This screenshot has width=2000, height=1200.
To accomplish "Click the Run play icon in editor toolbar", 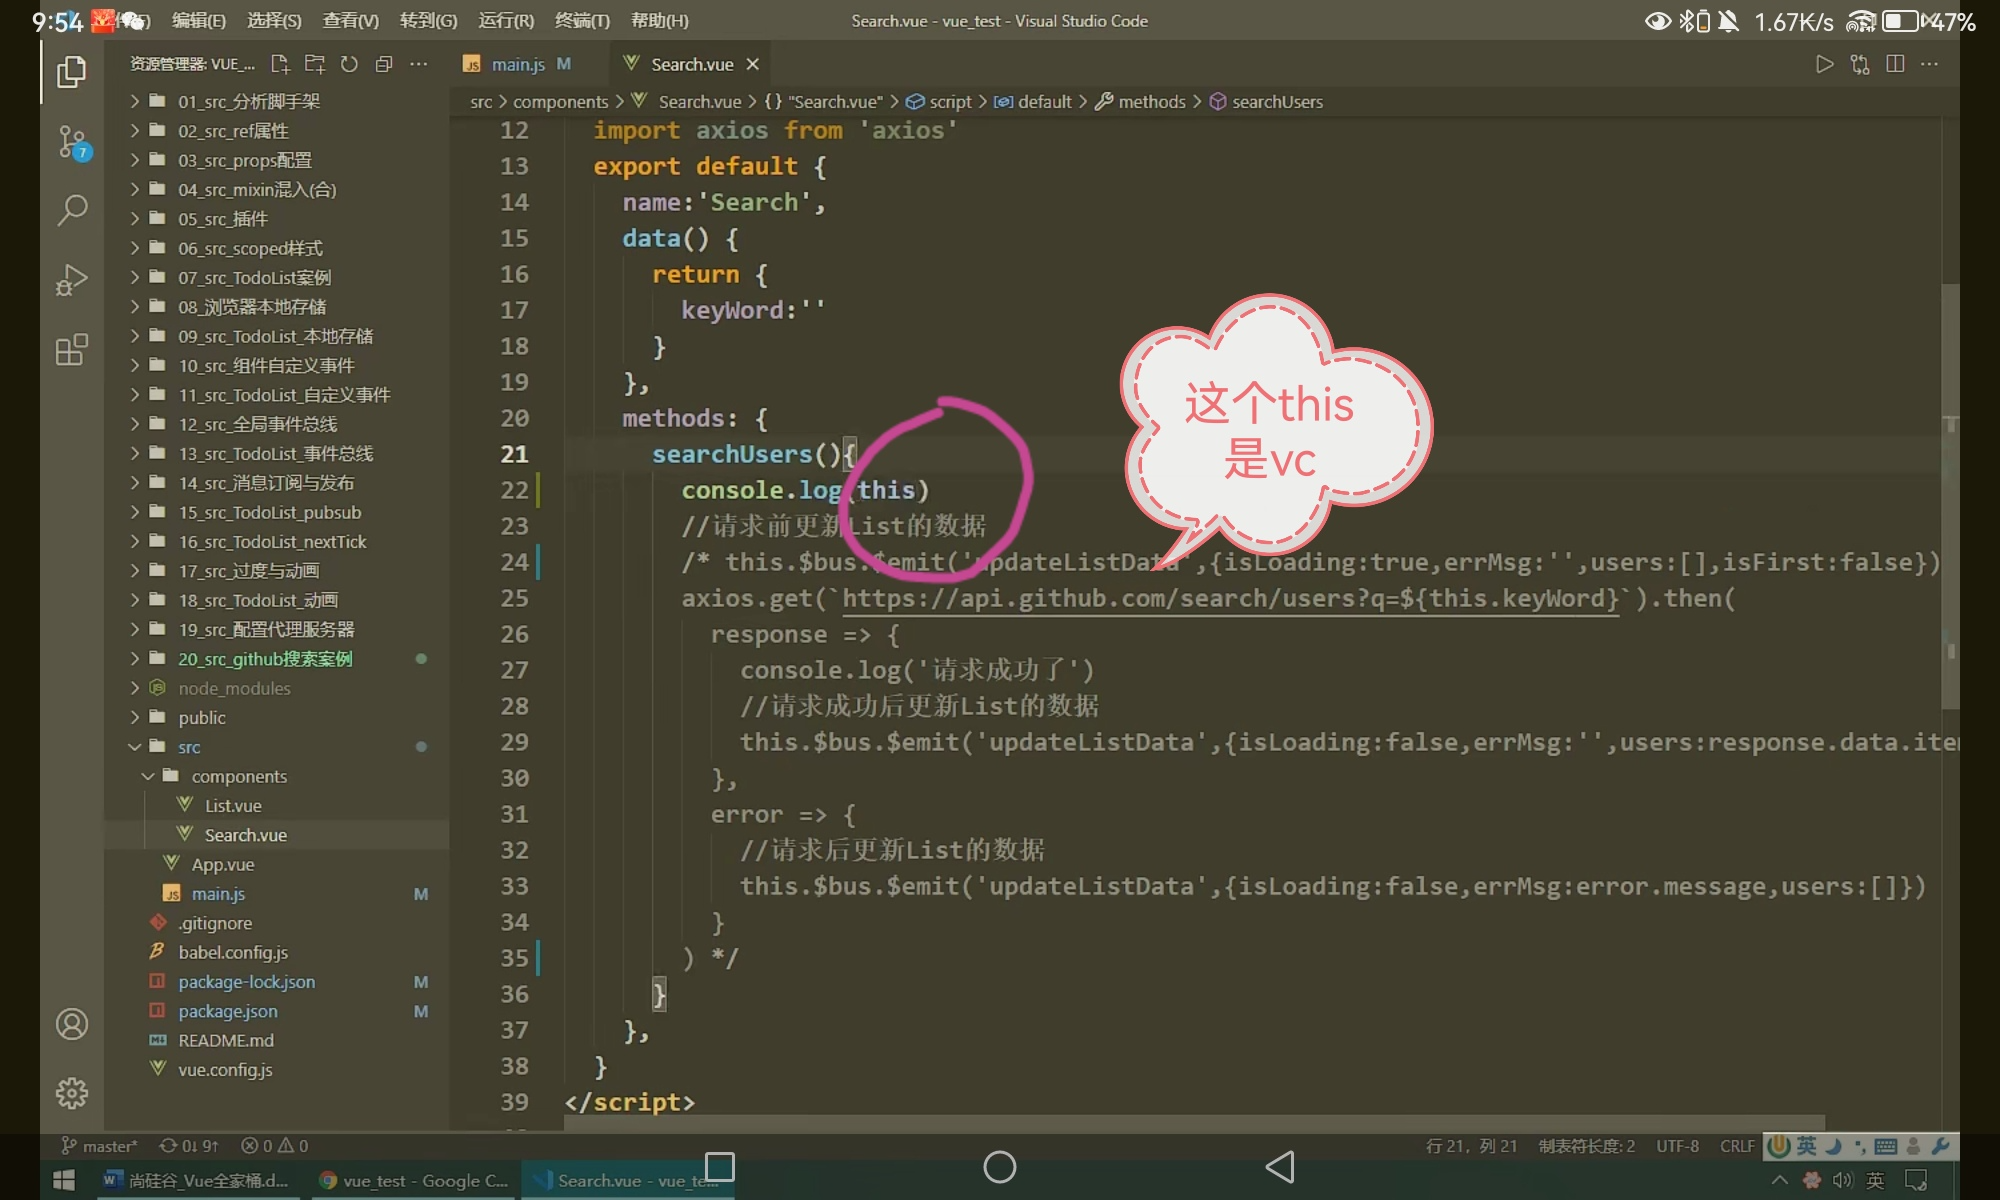I will pyautogui.click(x=1824, y=64).
